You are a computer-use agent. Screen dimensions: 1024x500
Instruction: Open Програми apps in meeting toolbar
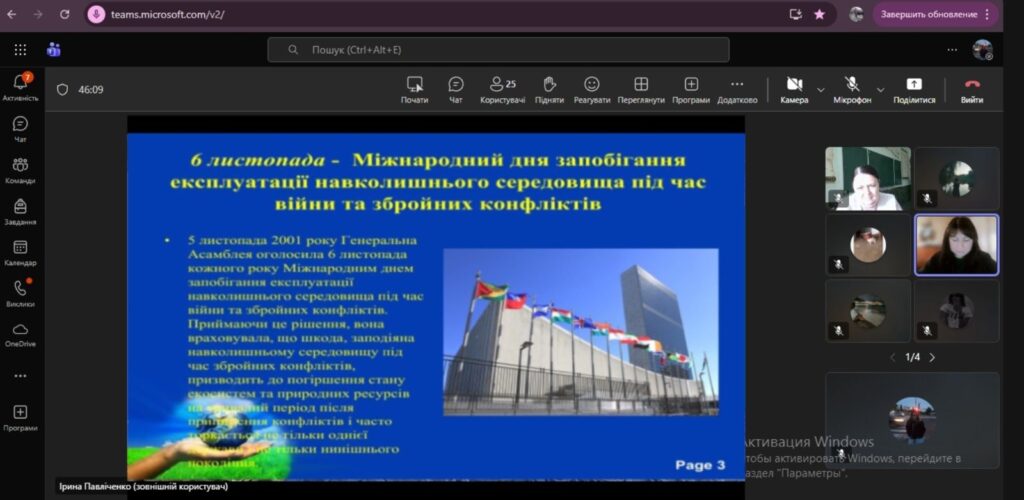(691, 88)
